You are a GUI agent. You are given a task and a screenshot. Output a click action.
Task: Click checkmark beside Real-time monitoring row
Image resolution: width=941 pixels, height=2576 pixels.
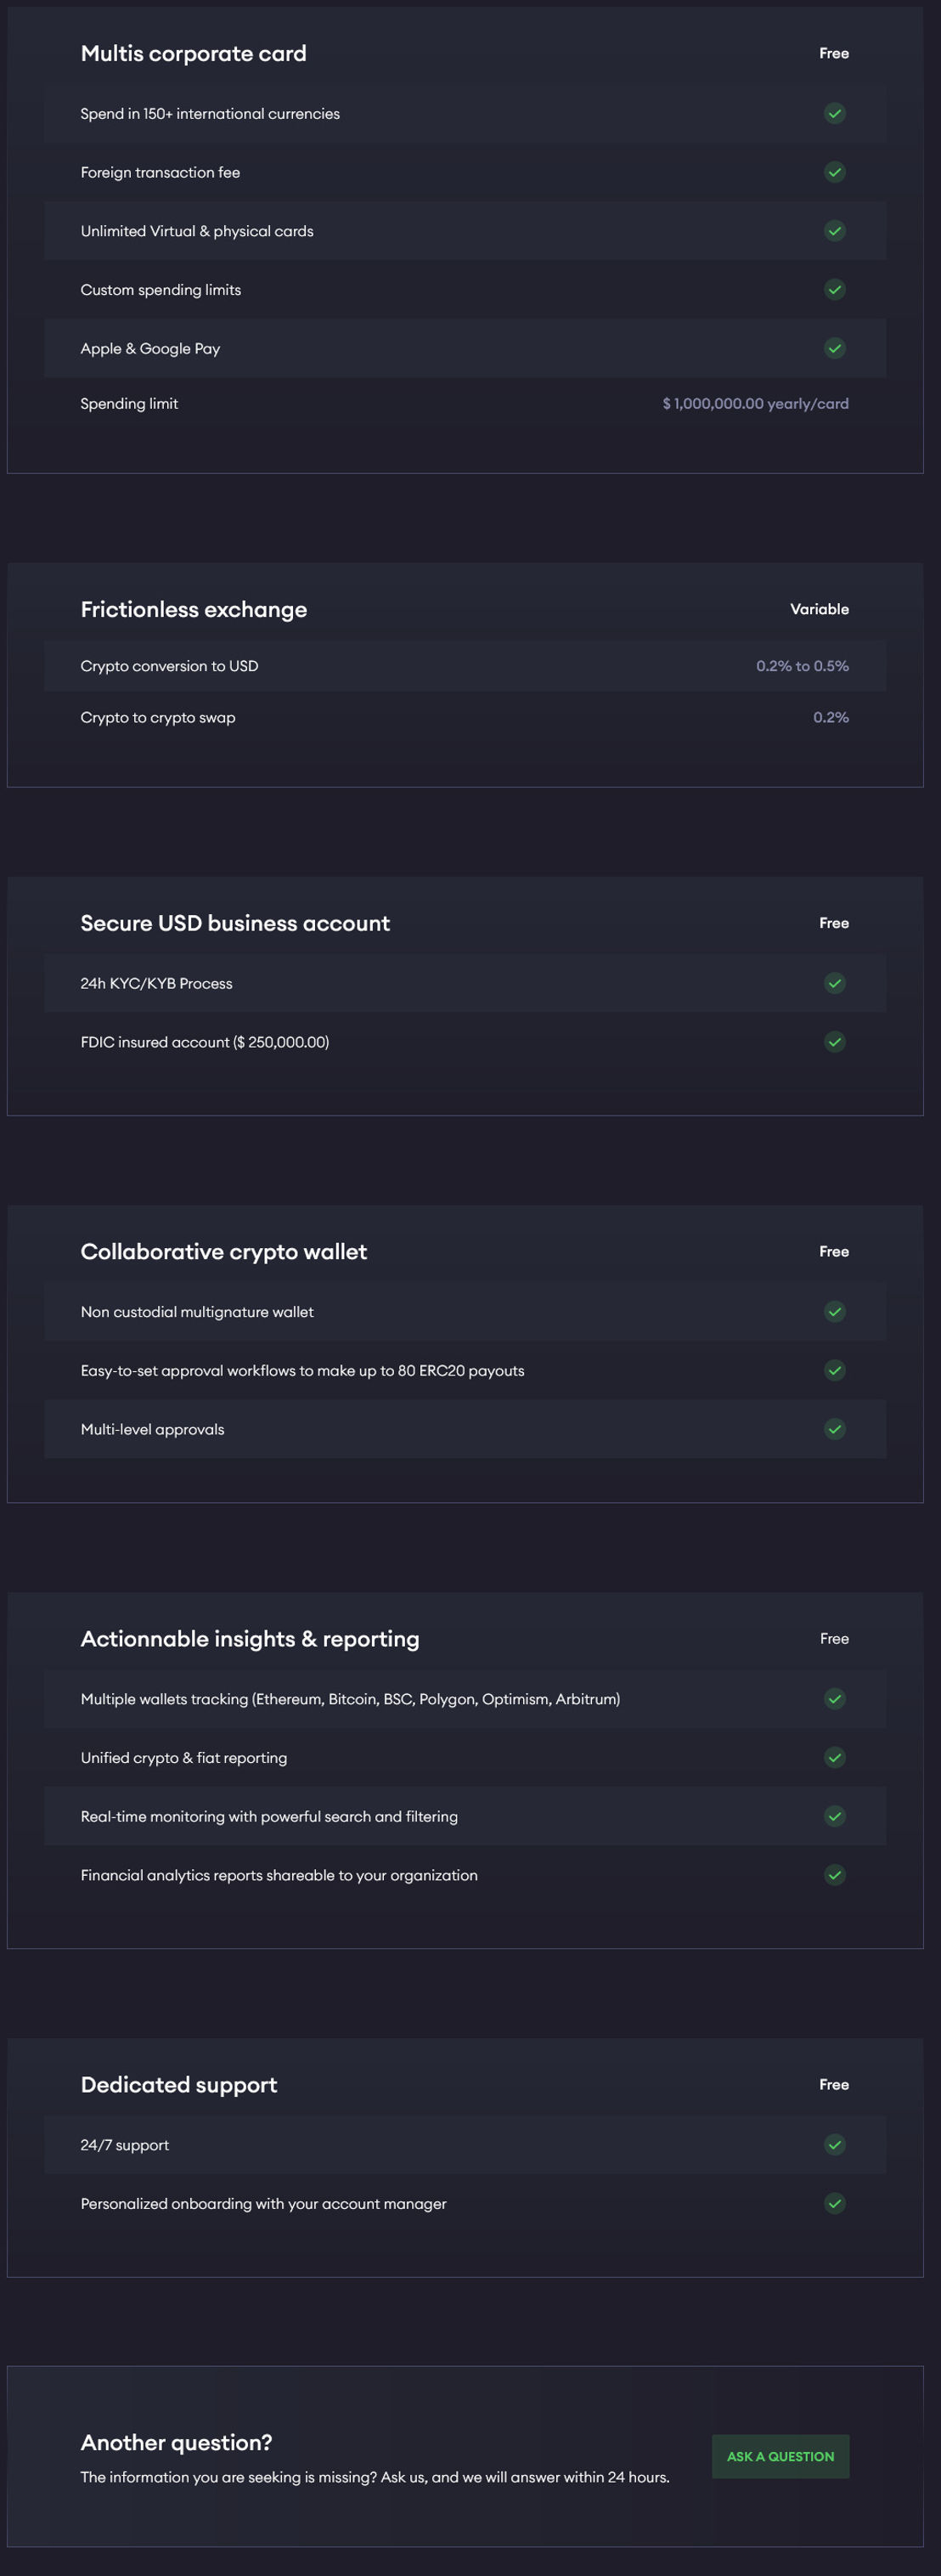835,1816
